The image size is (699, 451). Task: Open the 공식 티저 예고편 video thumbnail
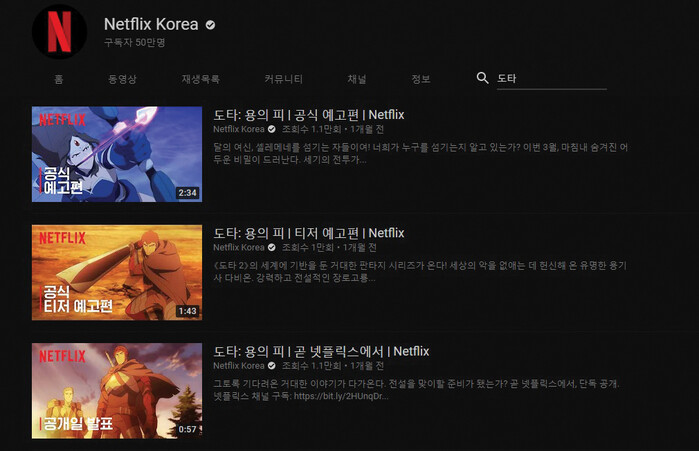117,272
